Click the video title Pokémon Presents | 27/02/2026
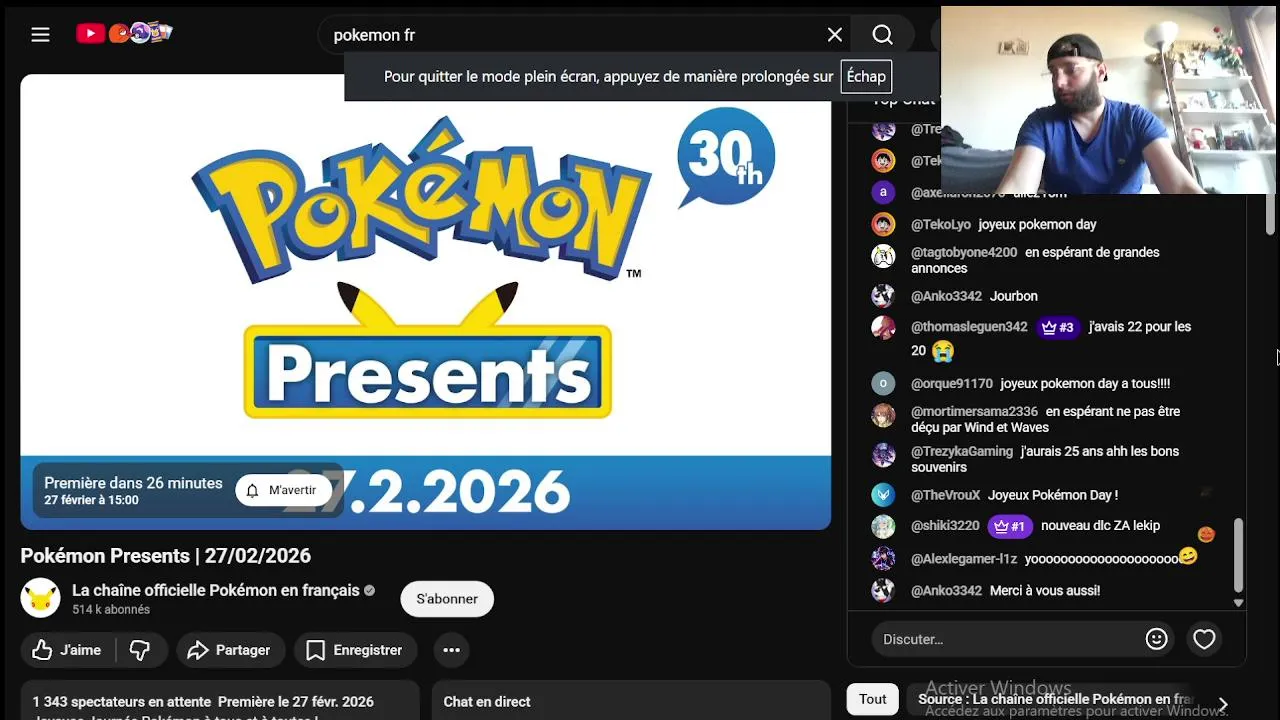 [166, 556]
